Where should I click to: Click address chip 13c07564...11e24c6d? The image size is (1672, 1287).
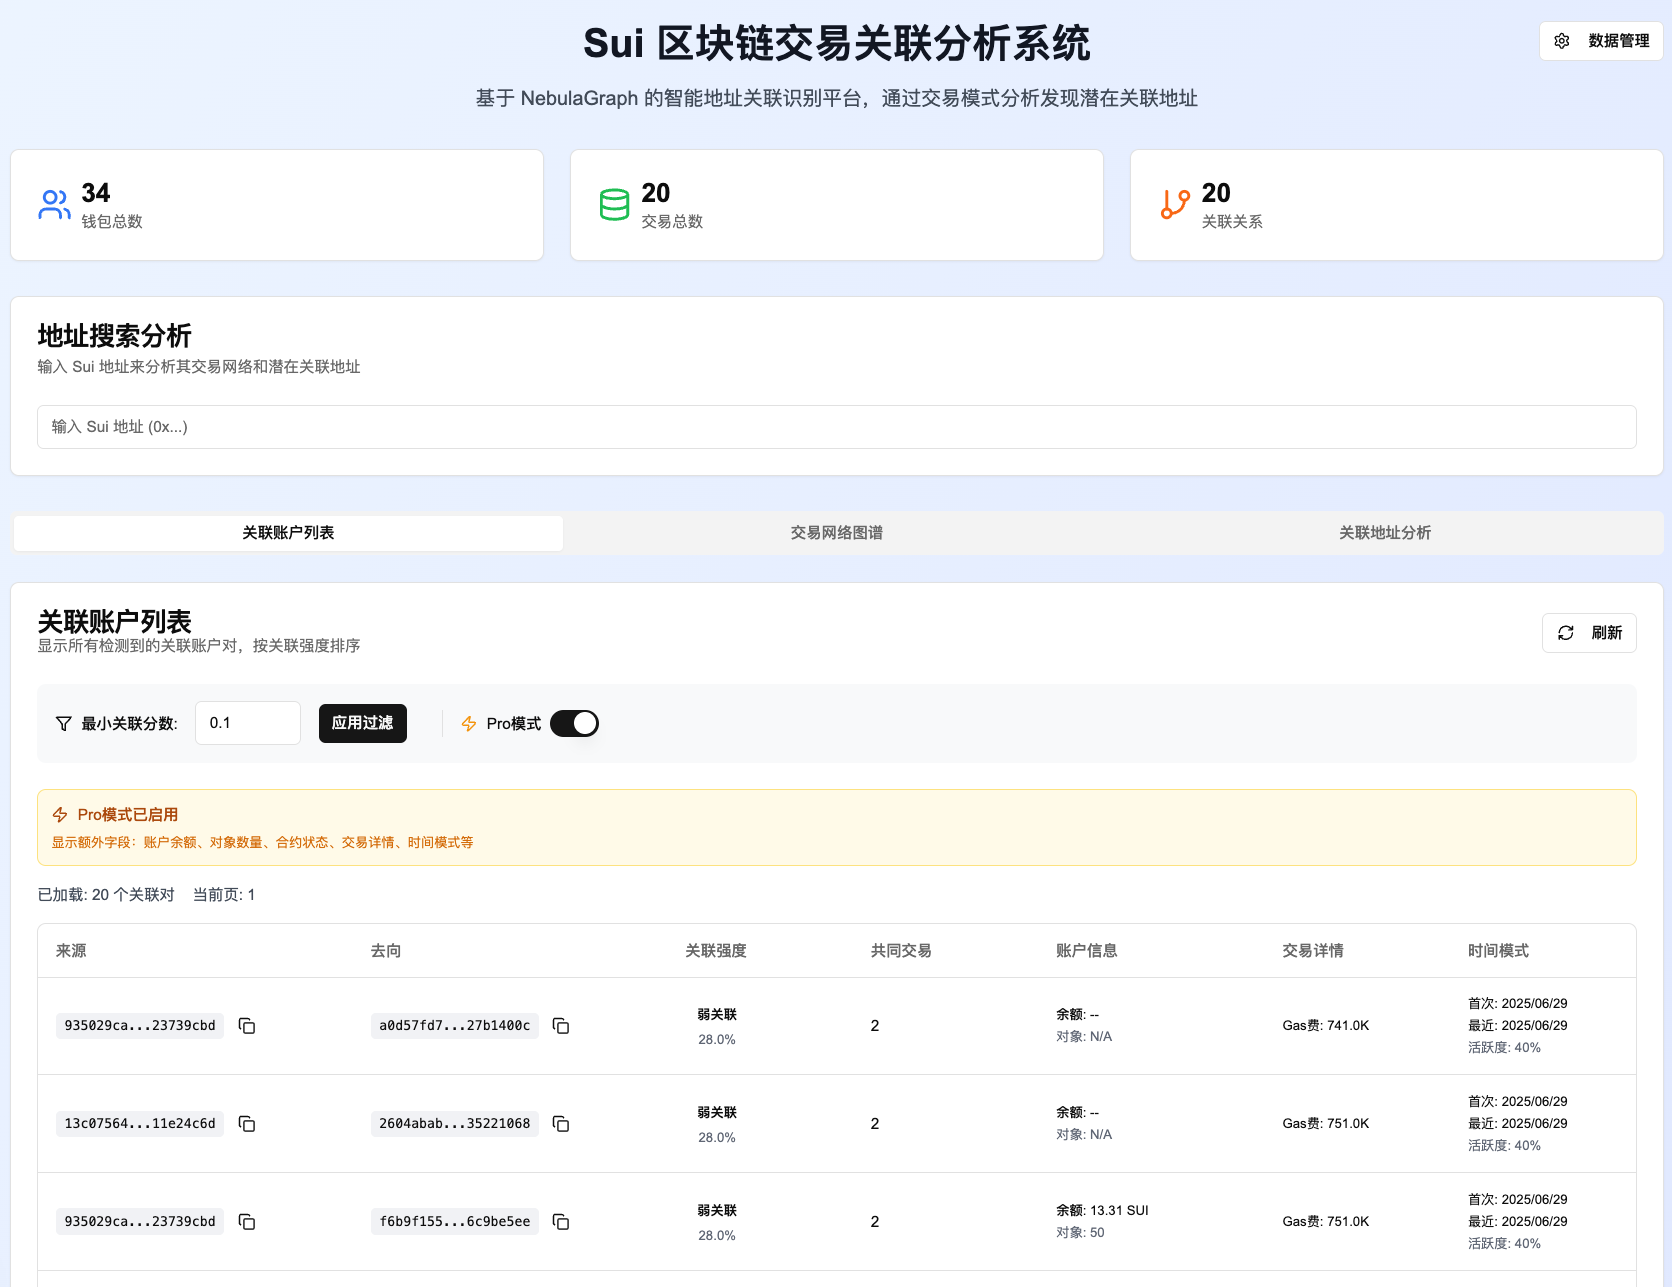pyautogui.click(x=140, y=1124)
